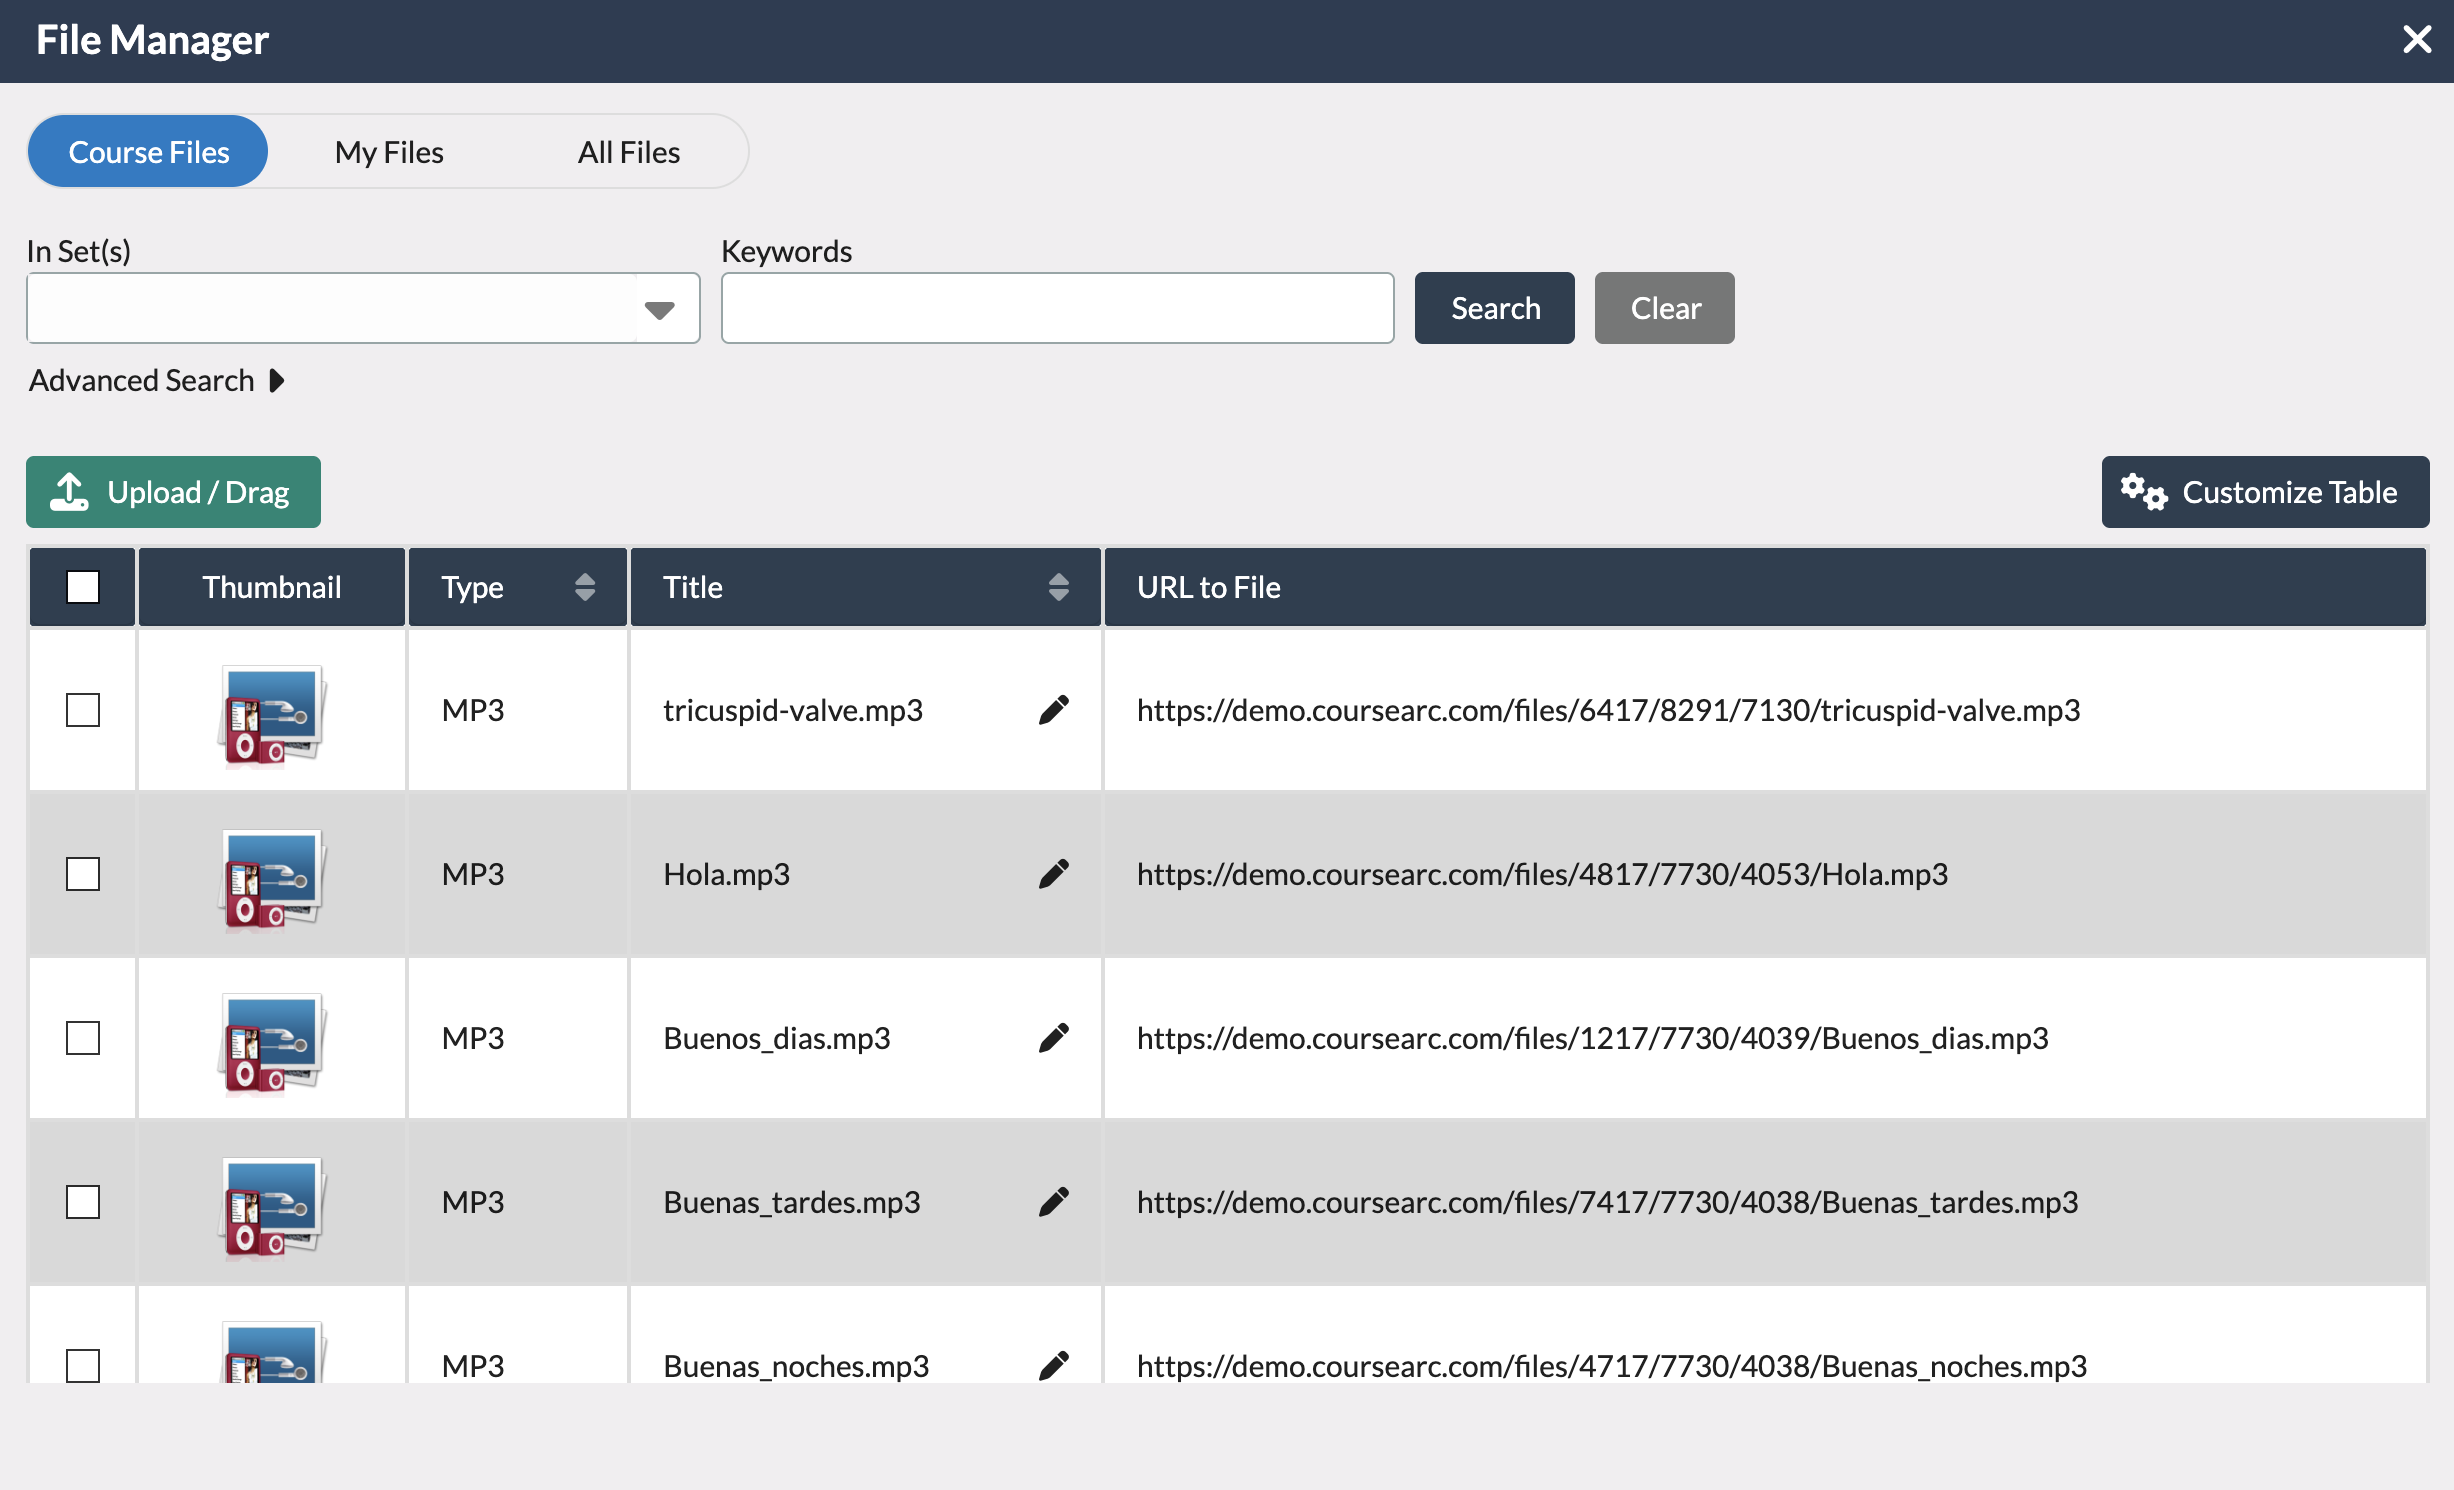Viewport: 2454px width, 1490px height.
Task: Click the title text tricuspid-valve.mp3
Action: (793, 710)
